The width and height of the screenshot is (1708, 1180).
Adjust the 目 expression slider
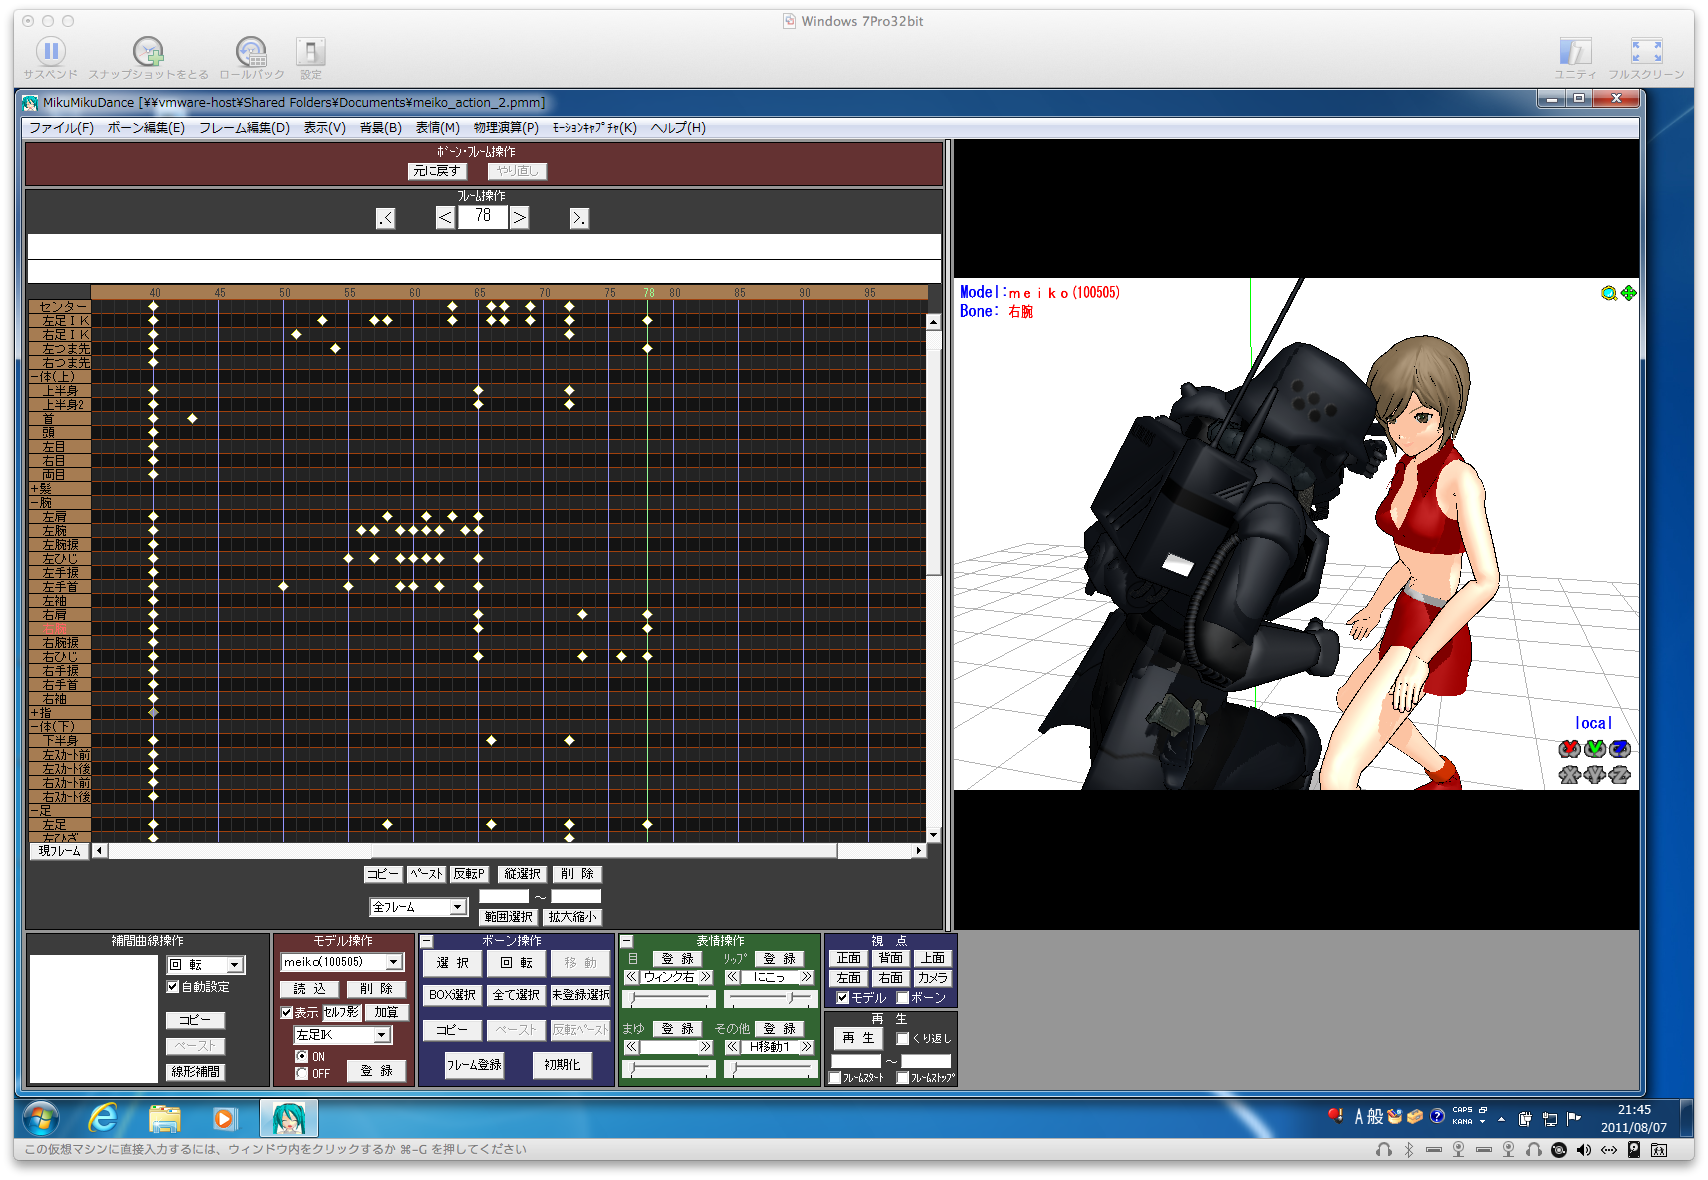(669, 999)
